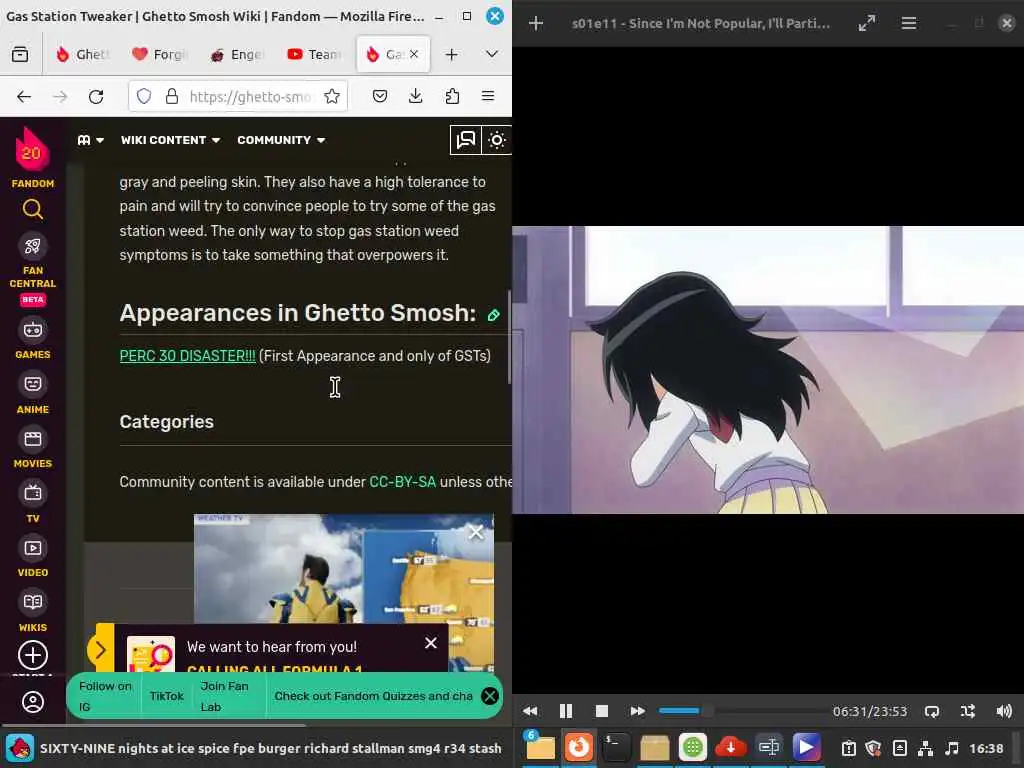Add media with plus in video player

click(536, 24)
